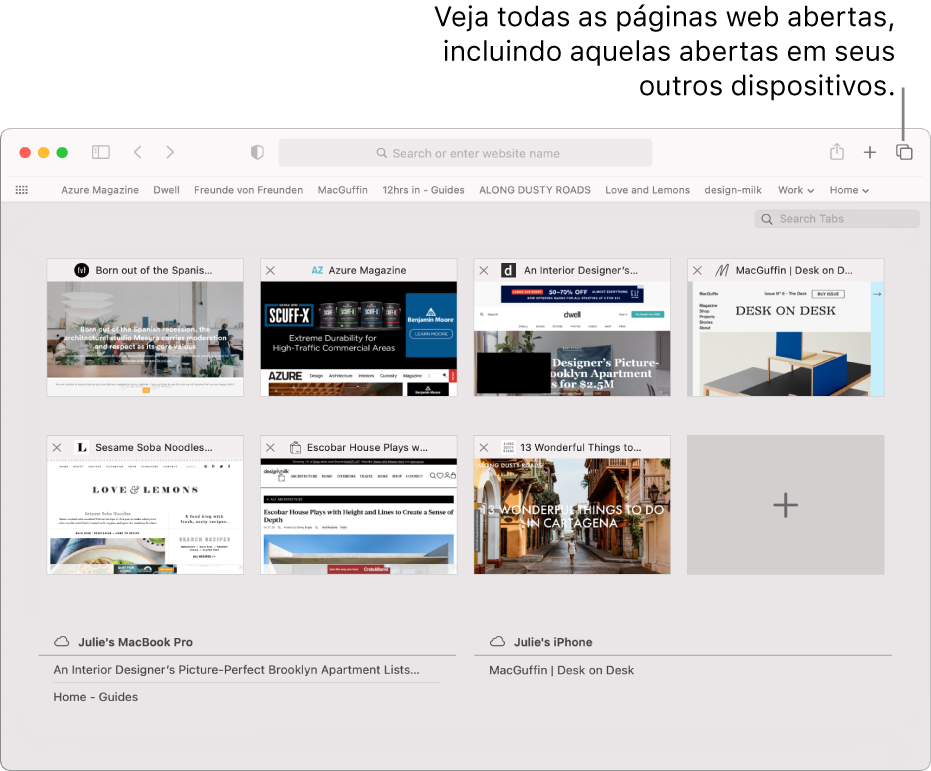Expand the Home bookmarks folder

(x=849, y=190)
